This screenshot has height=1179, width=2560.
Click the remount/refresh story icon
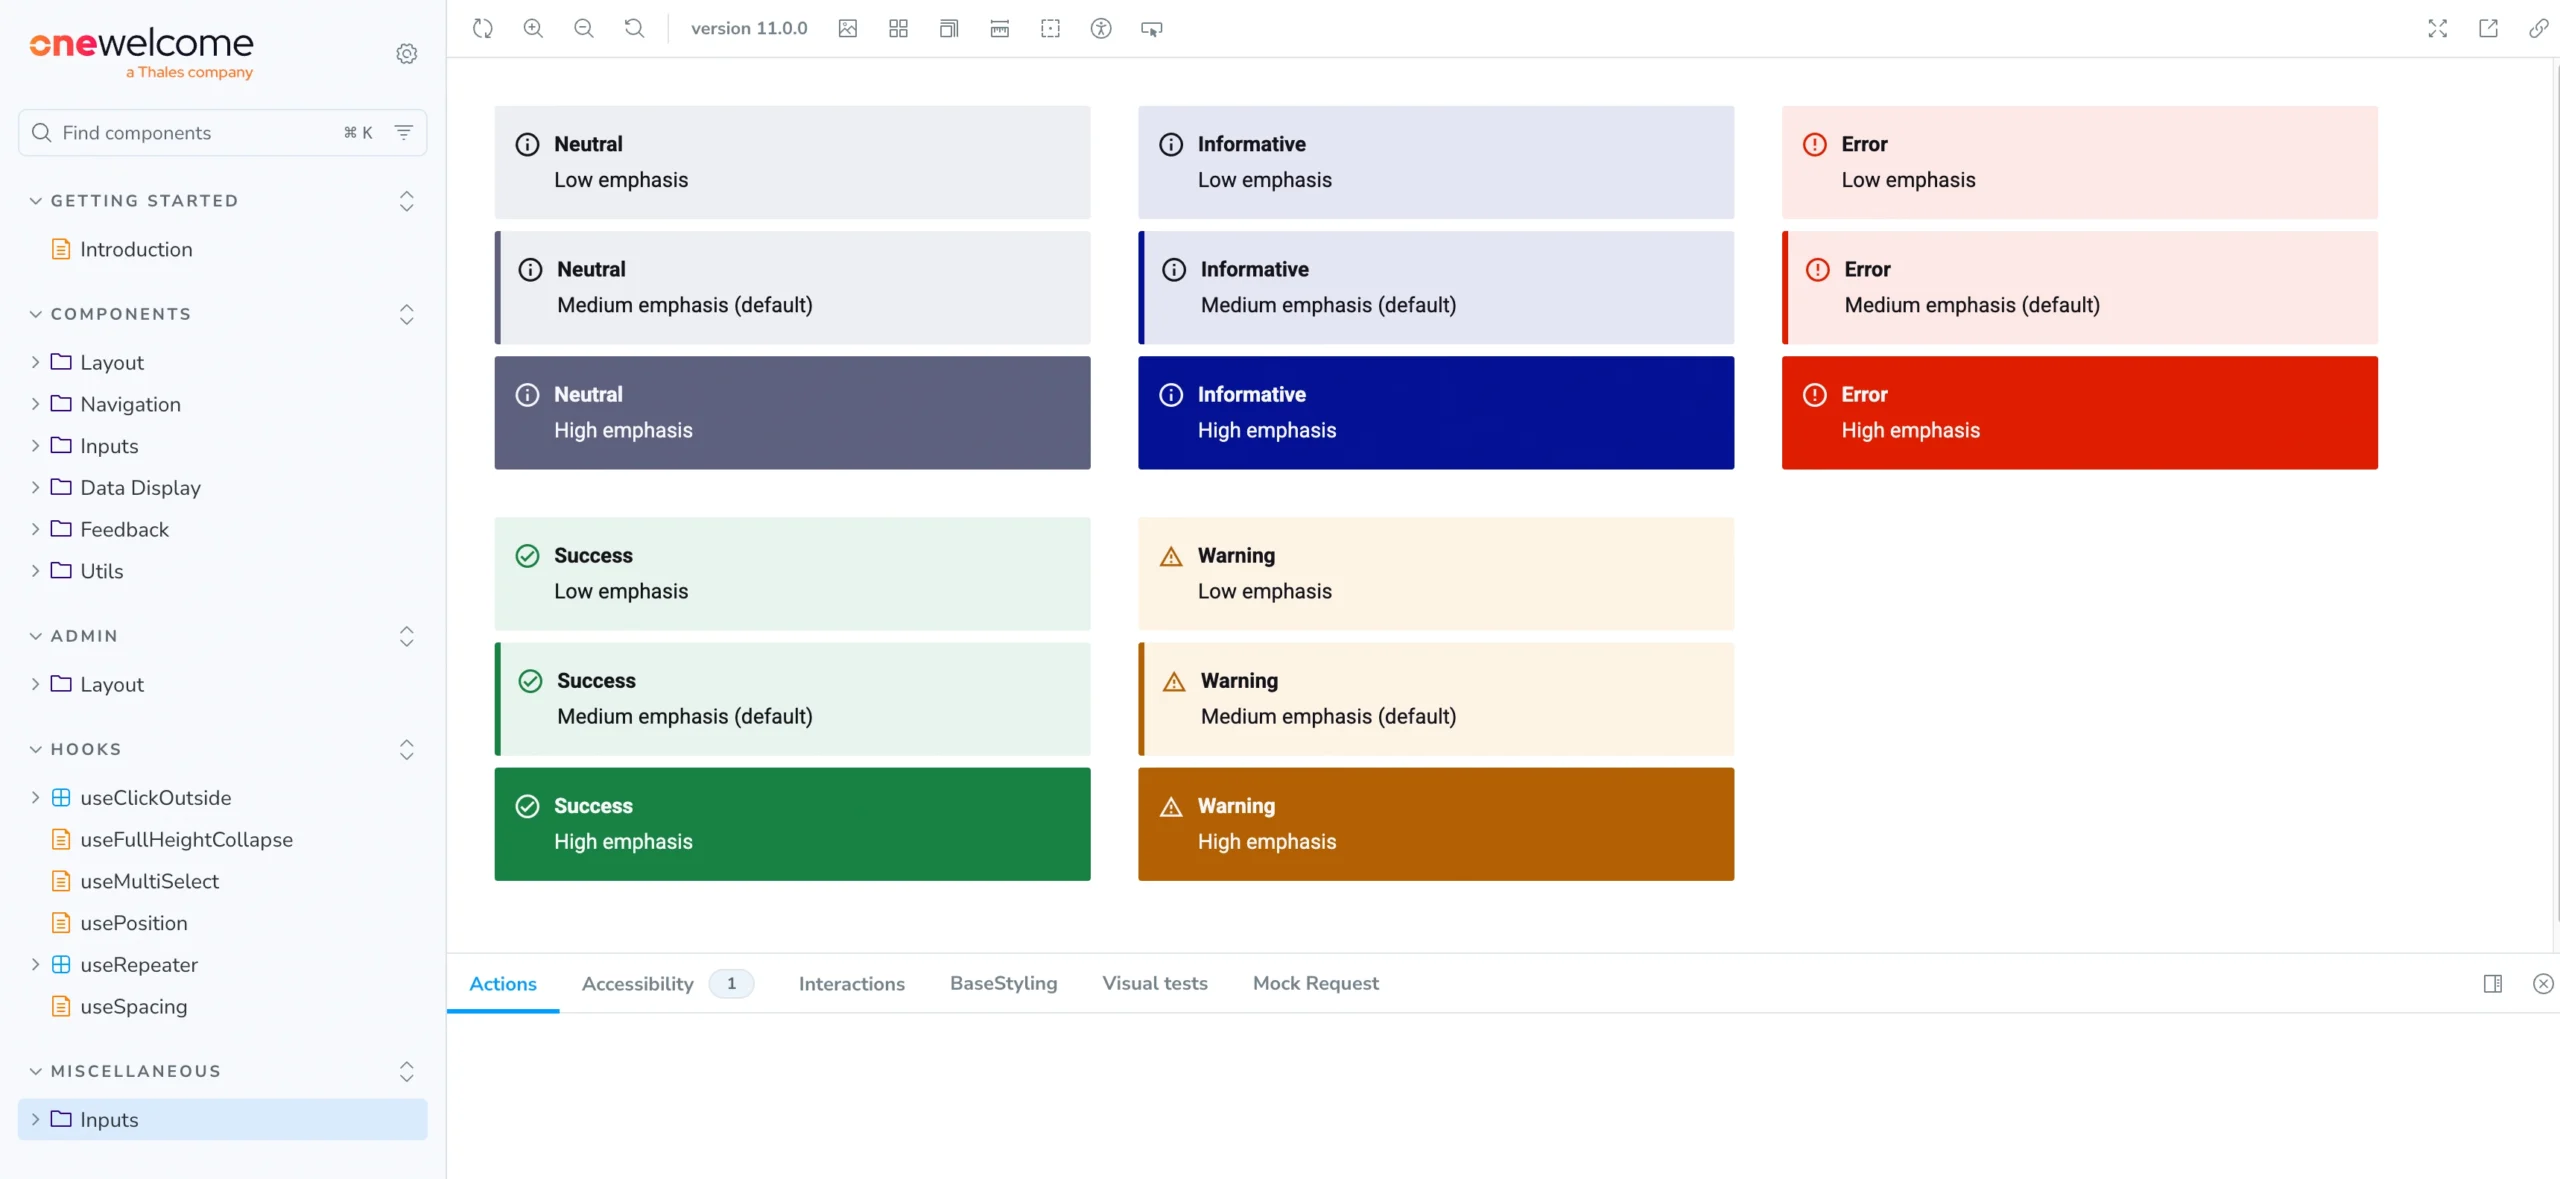click(x=483, y=28)
